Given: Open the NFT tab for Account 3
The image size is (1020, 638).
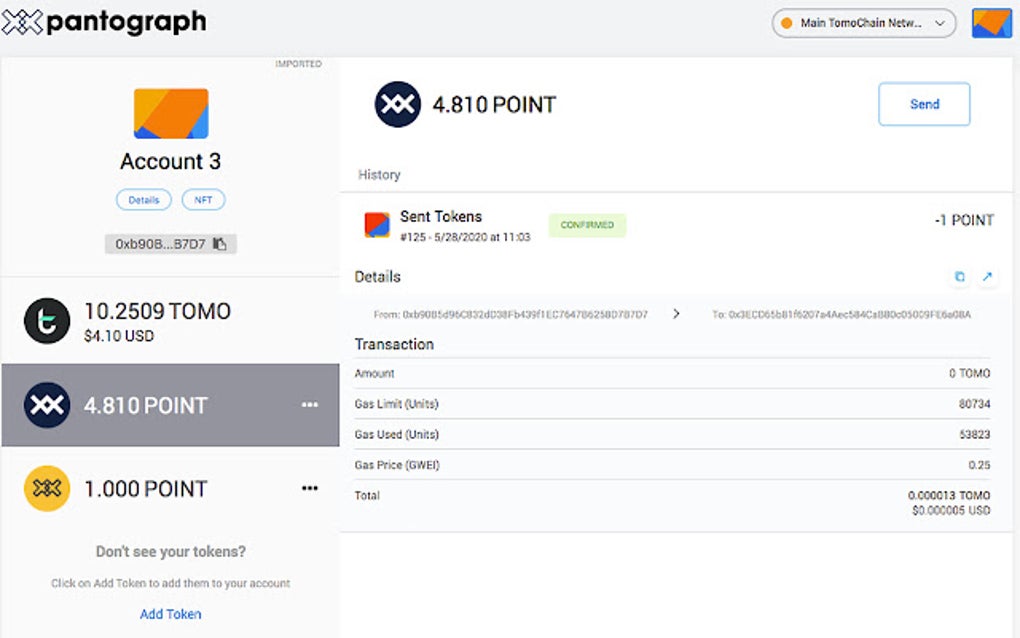Looking at the screenshot, I should pos(204,199).
